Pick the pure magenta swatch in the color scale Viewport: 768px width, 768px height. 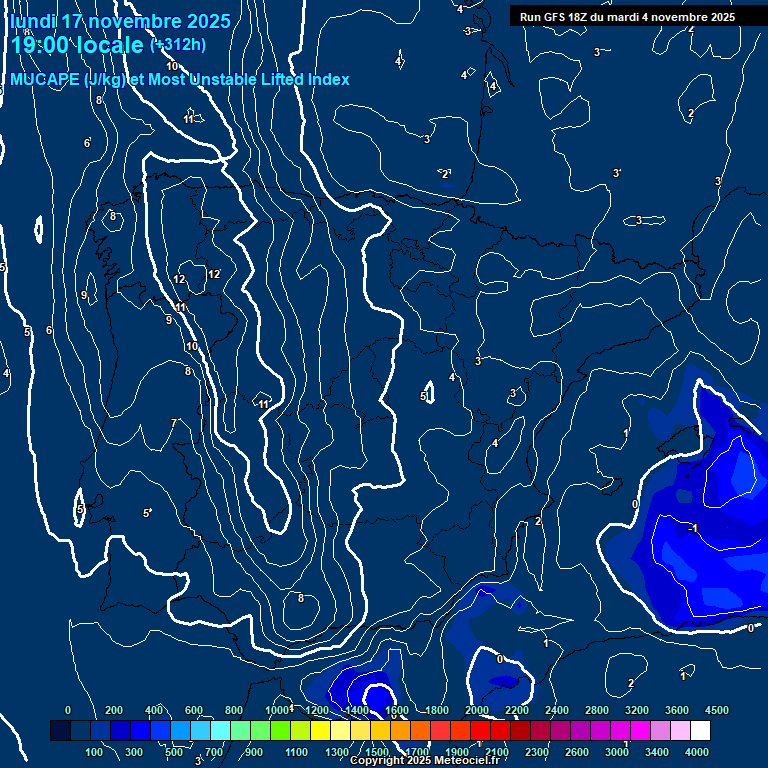coord(640,730)
